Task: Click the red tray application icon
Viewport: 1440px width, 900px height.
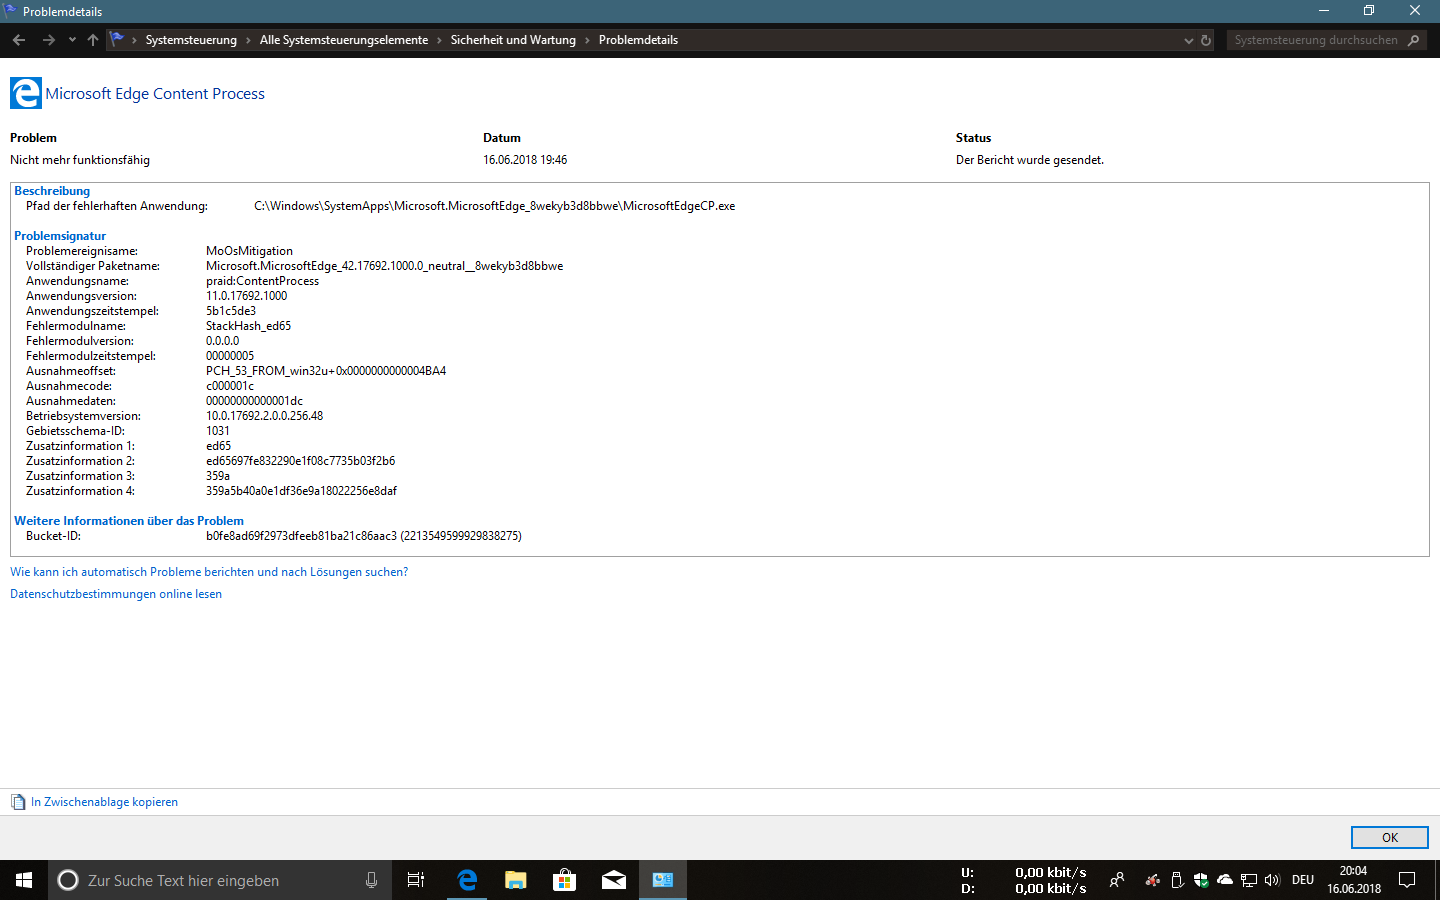Action: tap(1153, 880)
